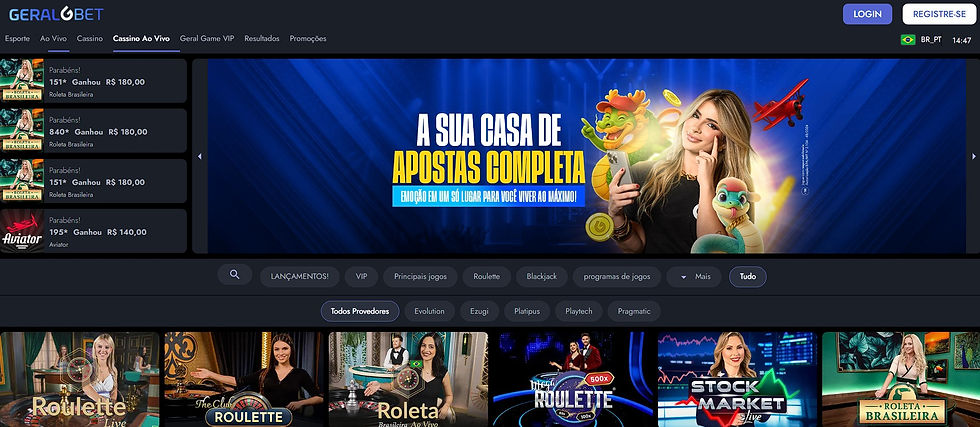
Task: Open Stock Market Live game card
Action: tap(737, 379)
